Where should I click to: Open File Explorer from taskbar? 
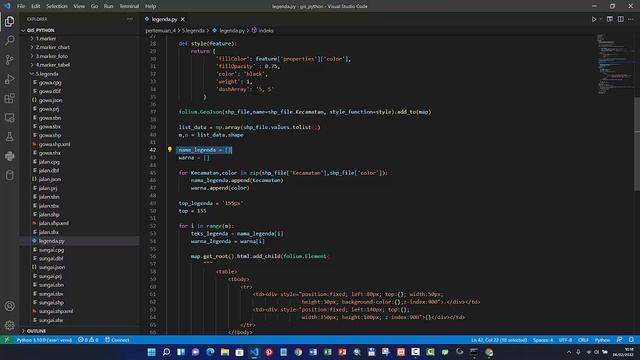pyautogui.click(x=225, y=352)
